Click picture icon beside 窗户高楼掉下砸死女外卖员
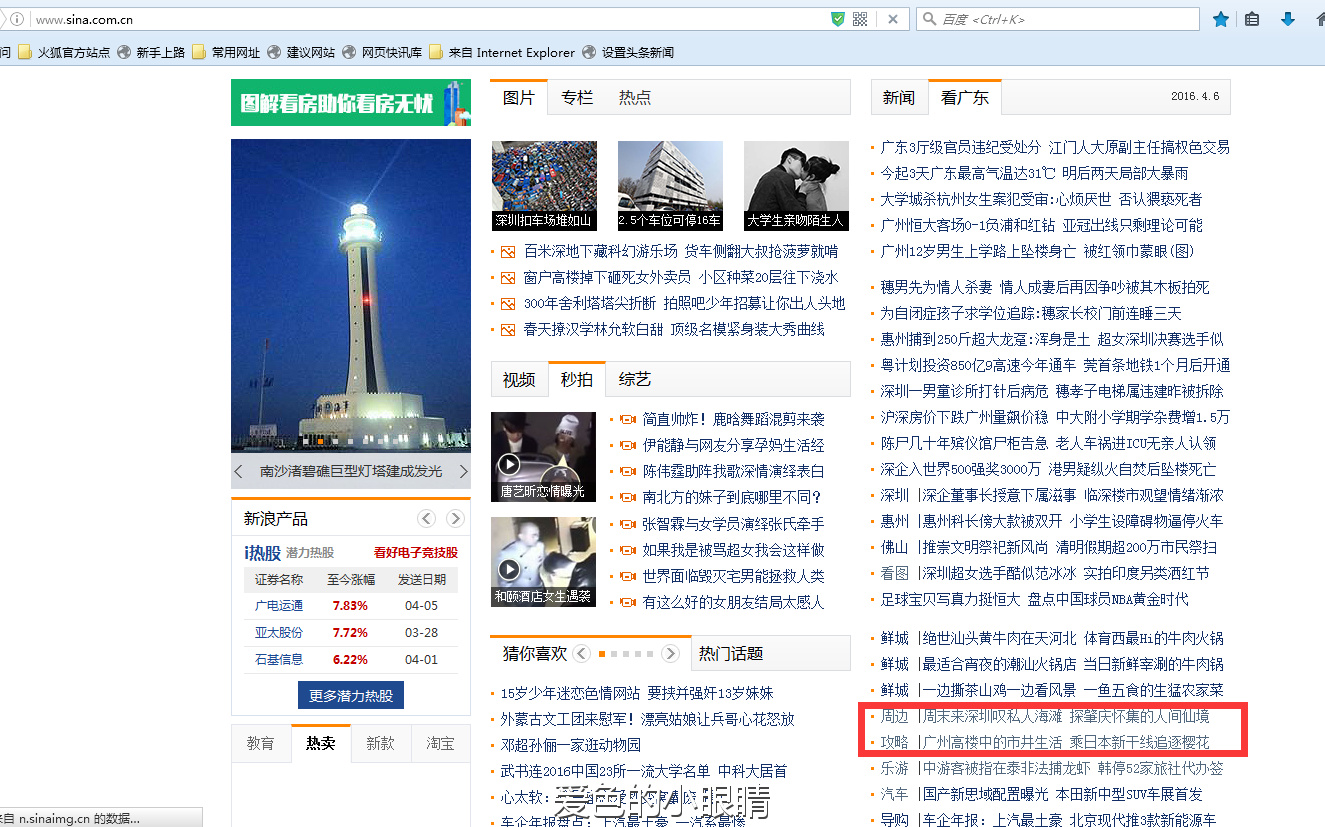 click(508, 278)
